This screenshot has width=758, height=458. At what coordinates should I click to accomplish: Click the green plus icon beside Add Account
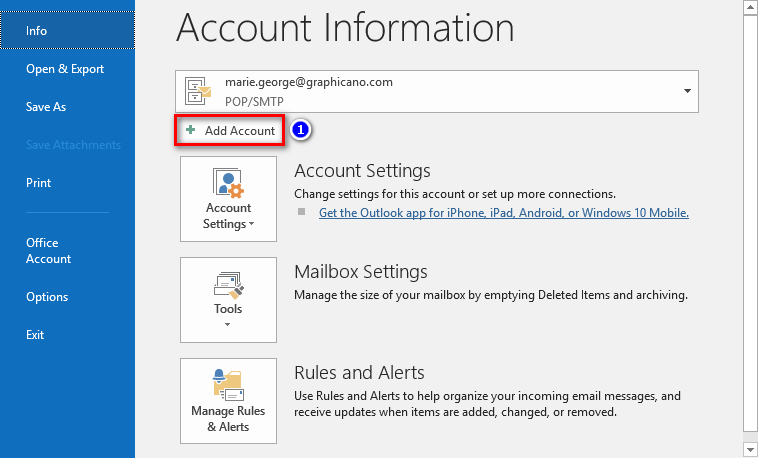pos(190,130)
